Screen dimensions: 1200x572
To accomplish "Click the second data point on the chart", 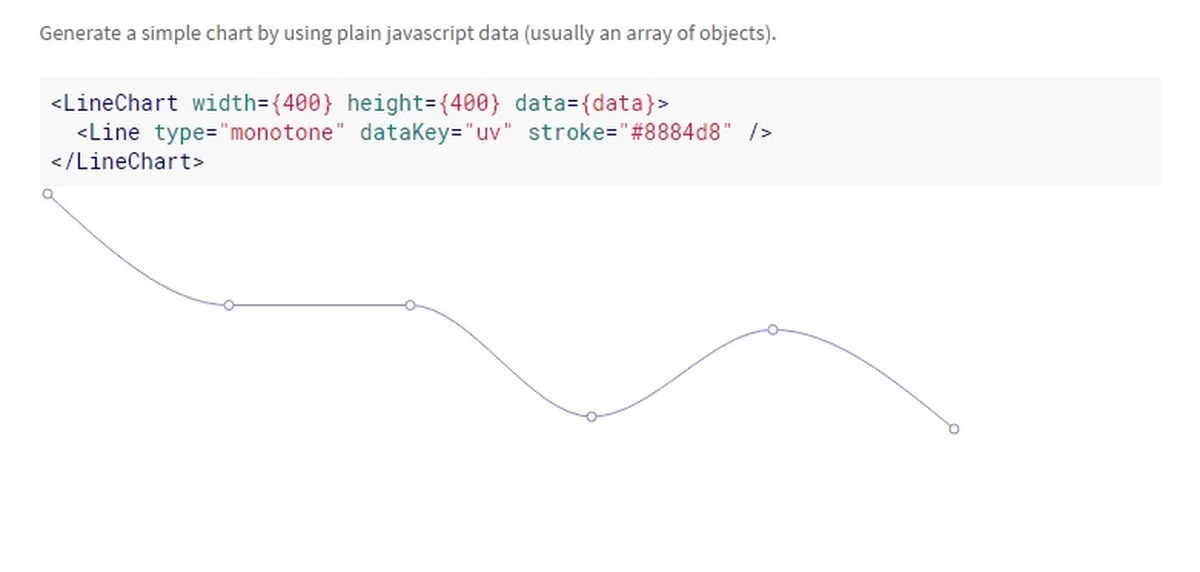I will coord(229,305).
